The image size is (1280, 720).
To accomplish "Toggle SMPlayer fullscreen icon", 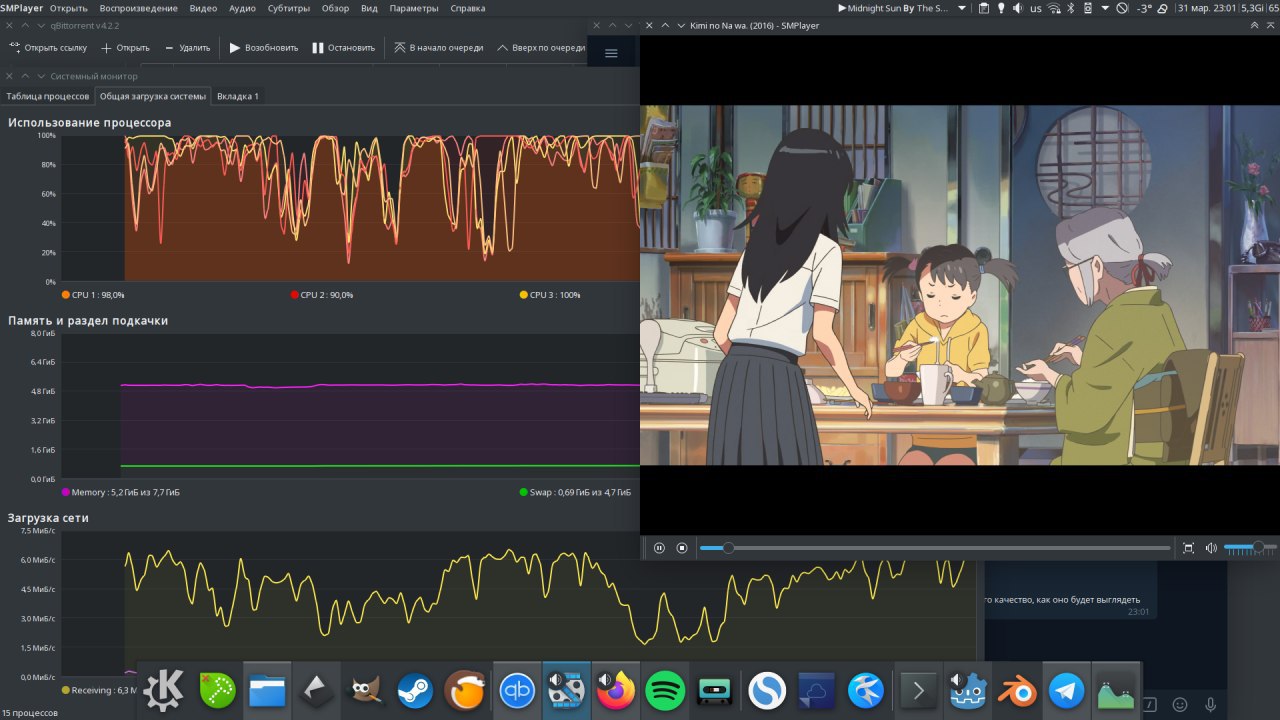I will pyautogui.click(x=1188, y=548).
